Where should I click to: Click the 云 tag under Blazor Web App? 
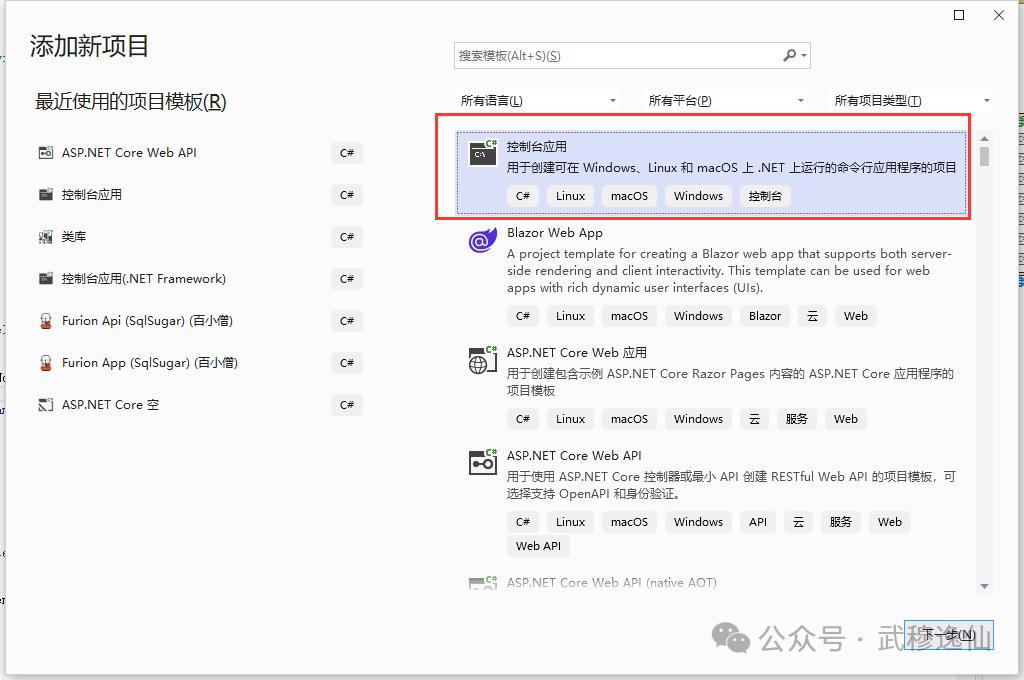pos(812,316)
